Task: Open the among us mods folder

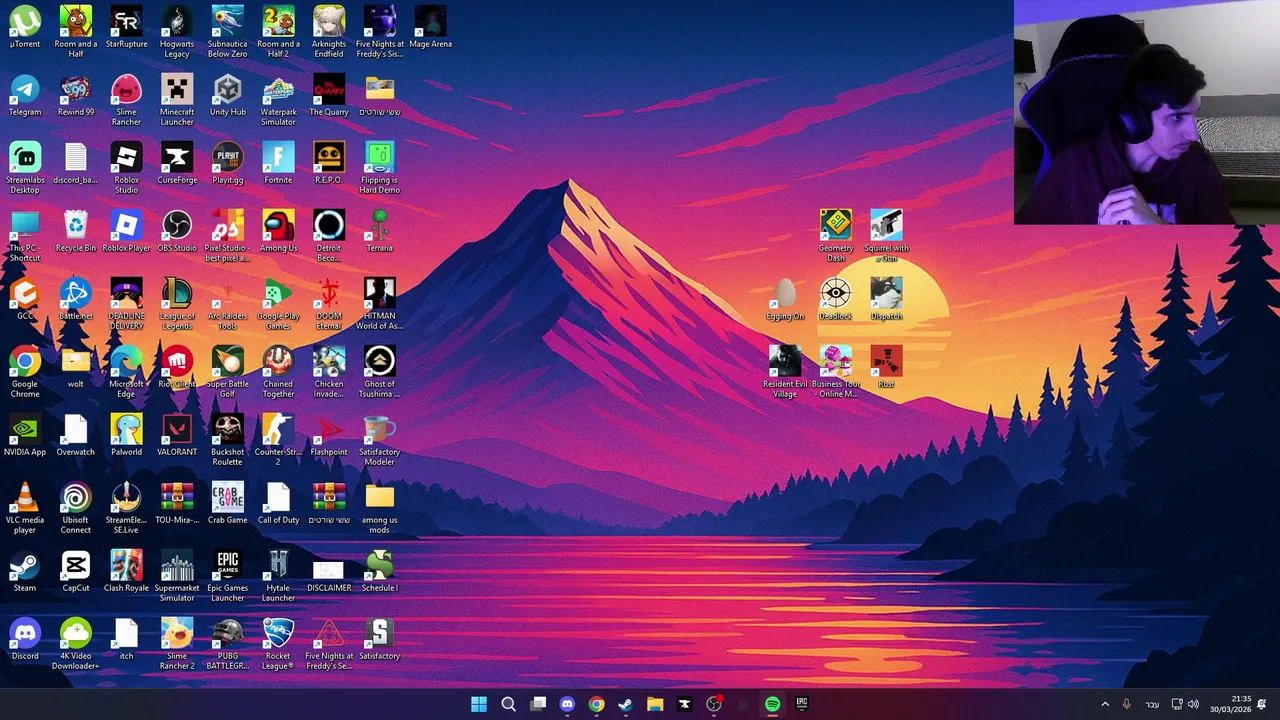Action: (380, 508)
